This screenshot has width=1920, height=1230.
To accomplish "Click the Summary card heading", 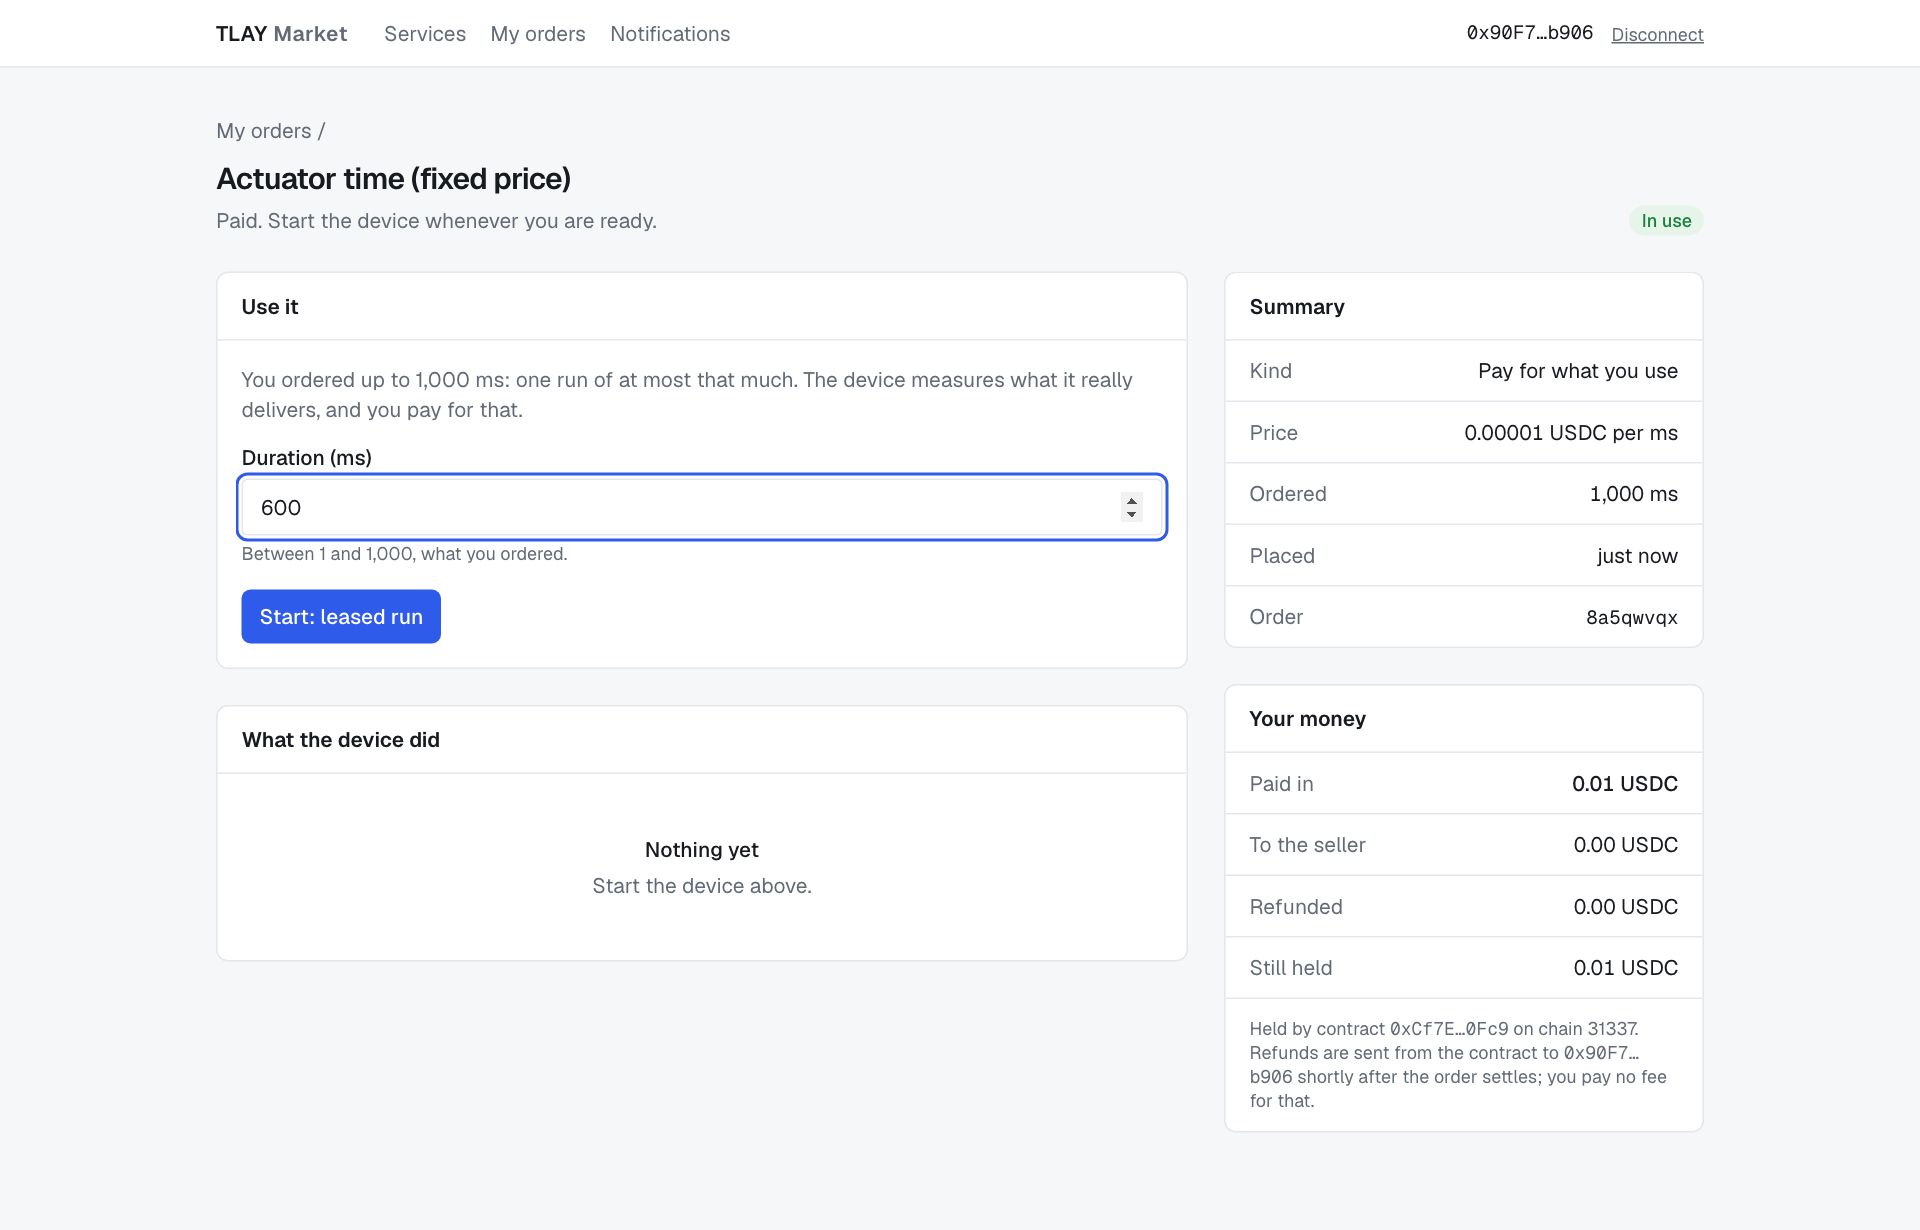I will 1297,307.
